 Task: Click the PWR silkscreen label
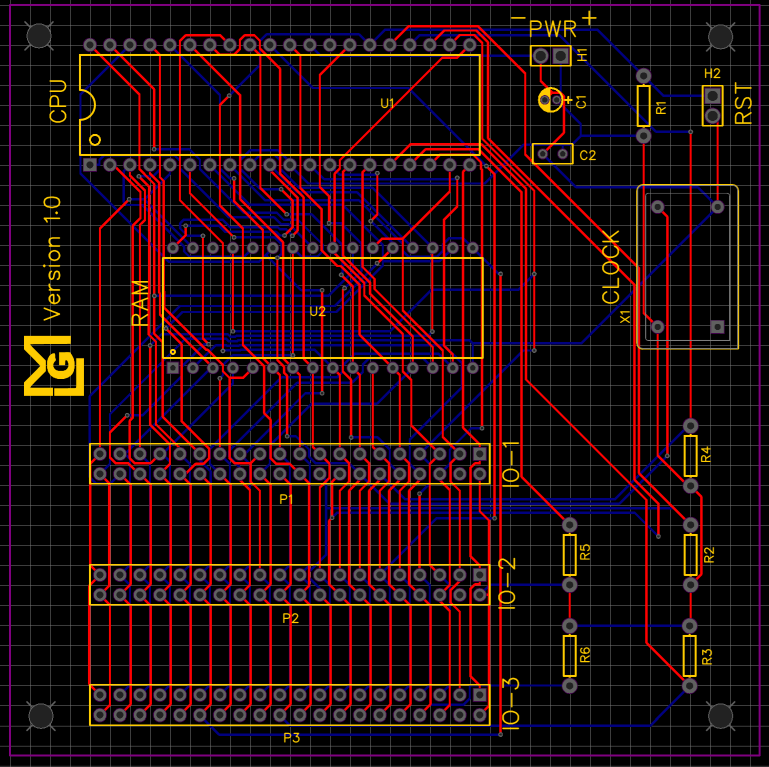[x=553, y=29]
